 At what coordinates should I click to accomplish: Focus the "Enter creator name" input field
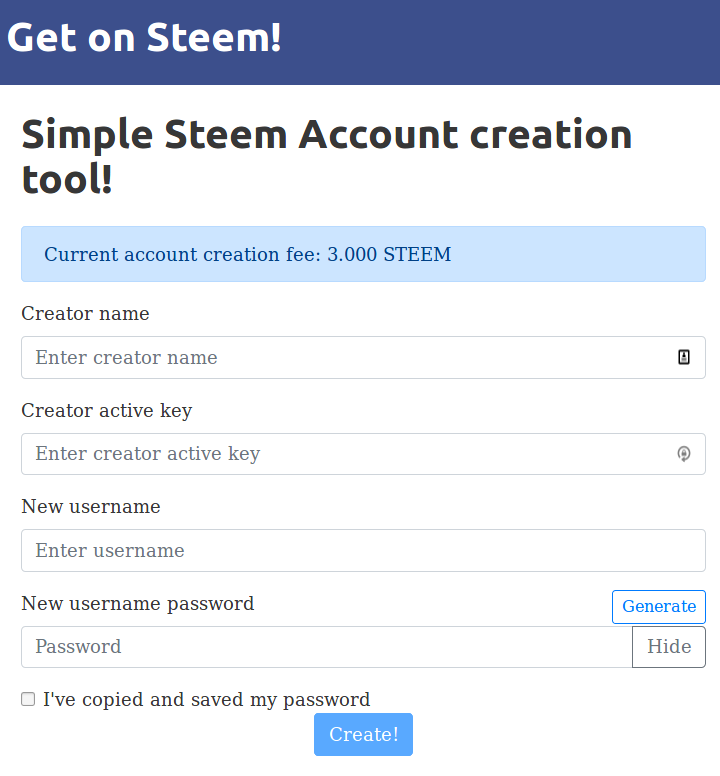(x=363, y=357)
